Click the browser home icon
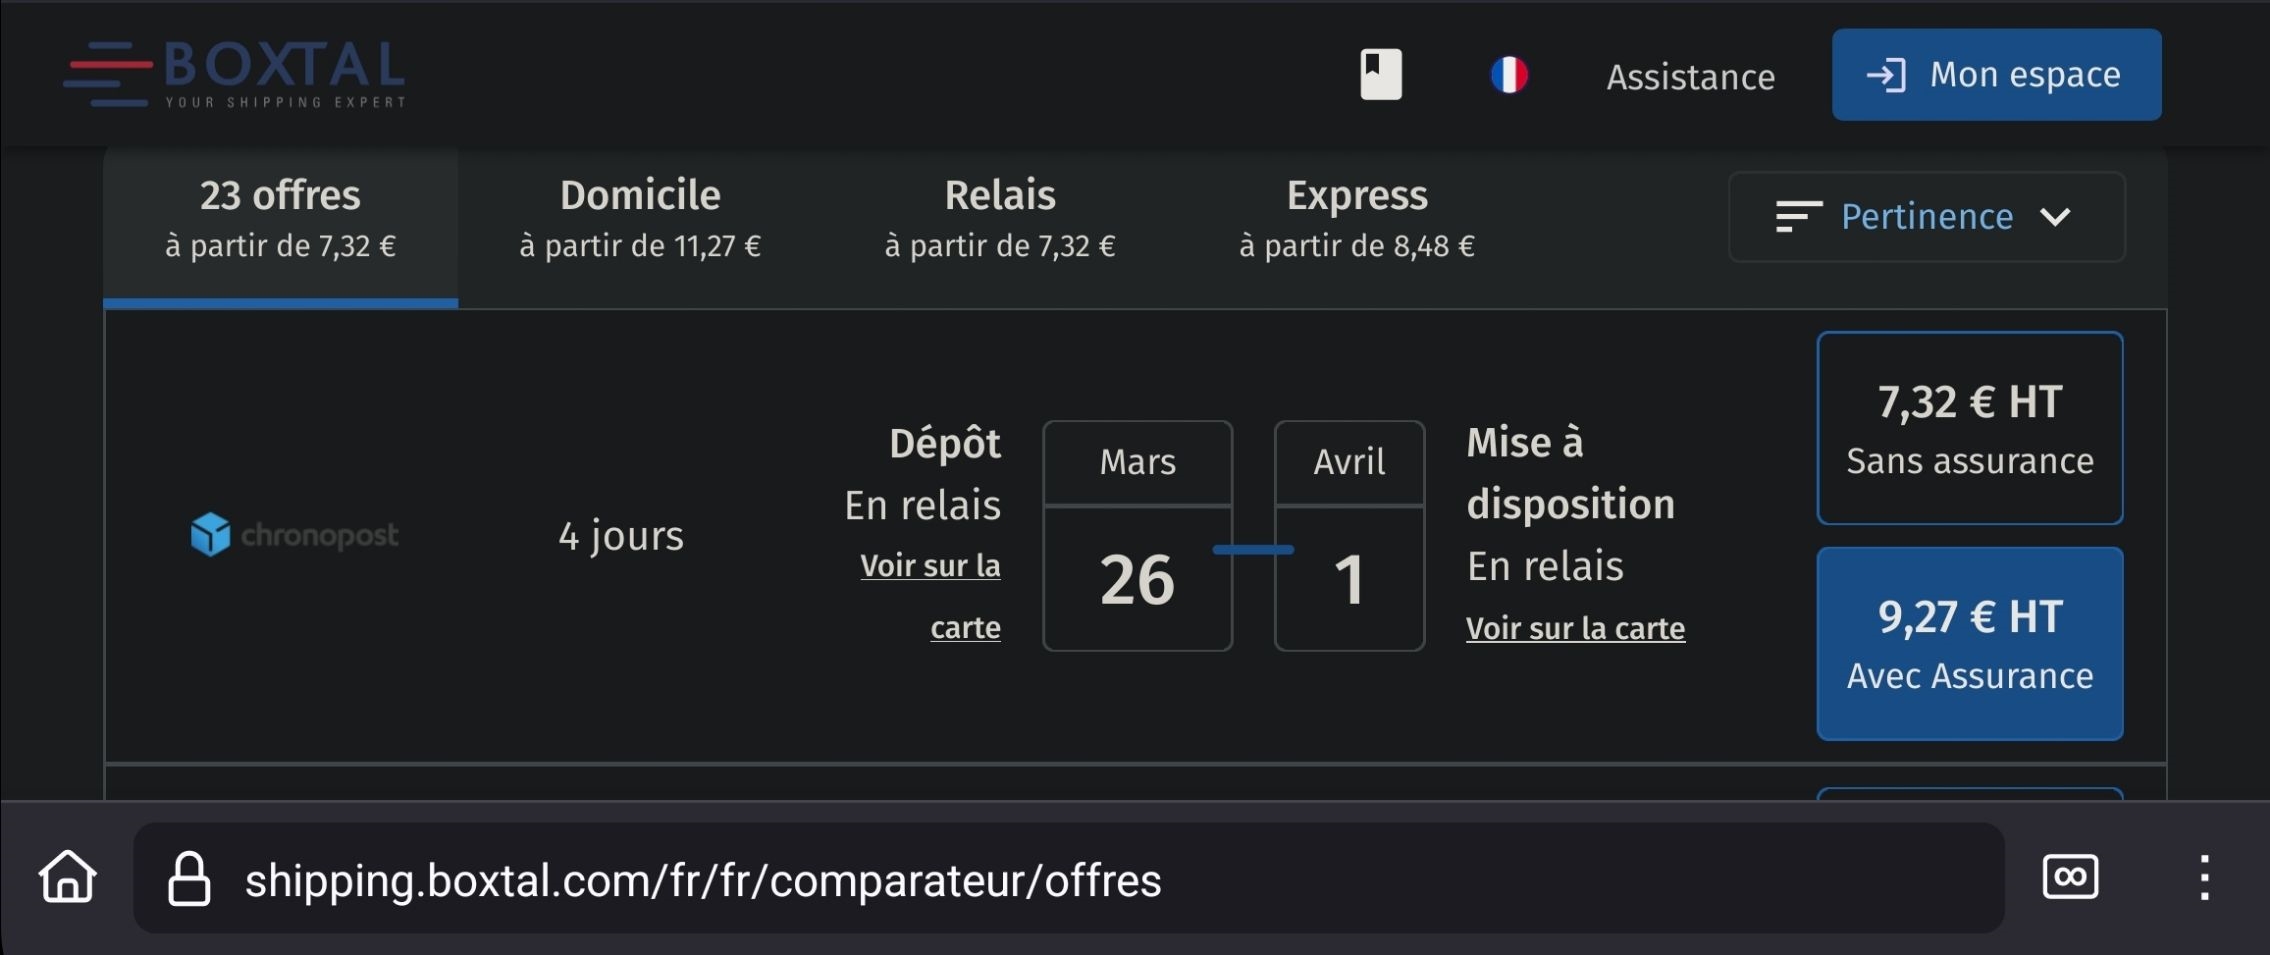Viewport: 2270px width, 955px height. [67, 877]
